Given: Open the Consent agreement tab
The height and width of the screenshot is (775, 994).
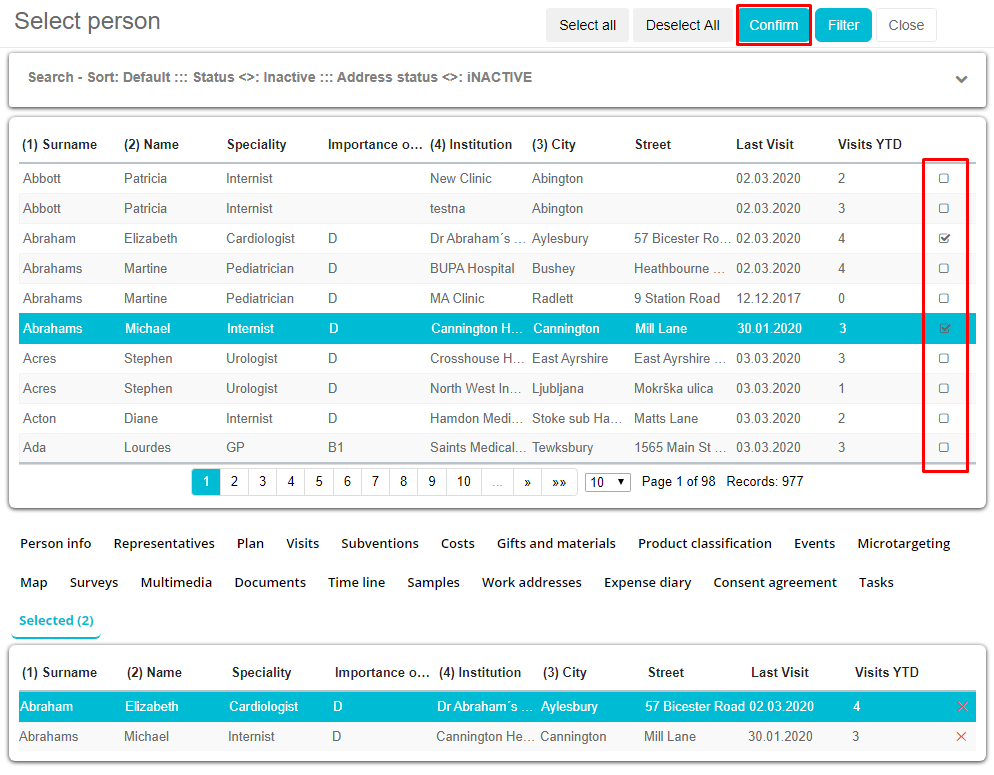Looking at the screenshot, I should (x=775, y=583).
